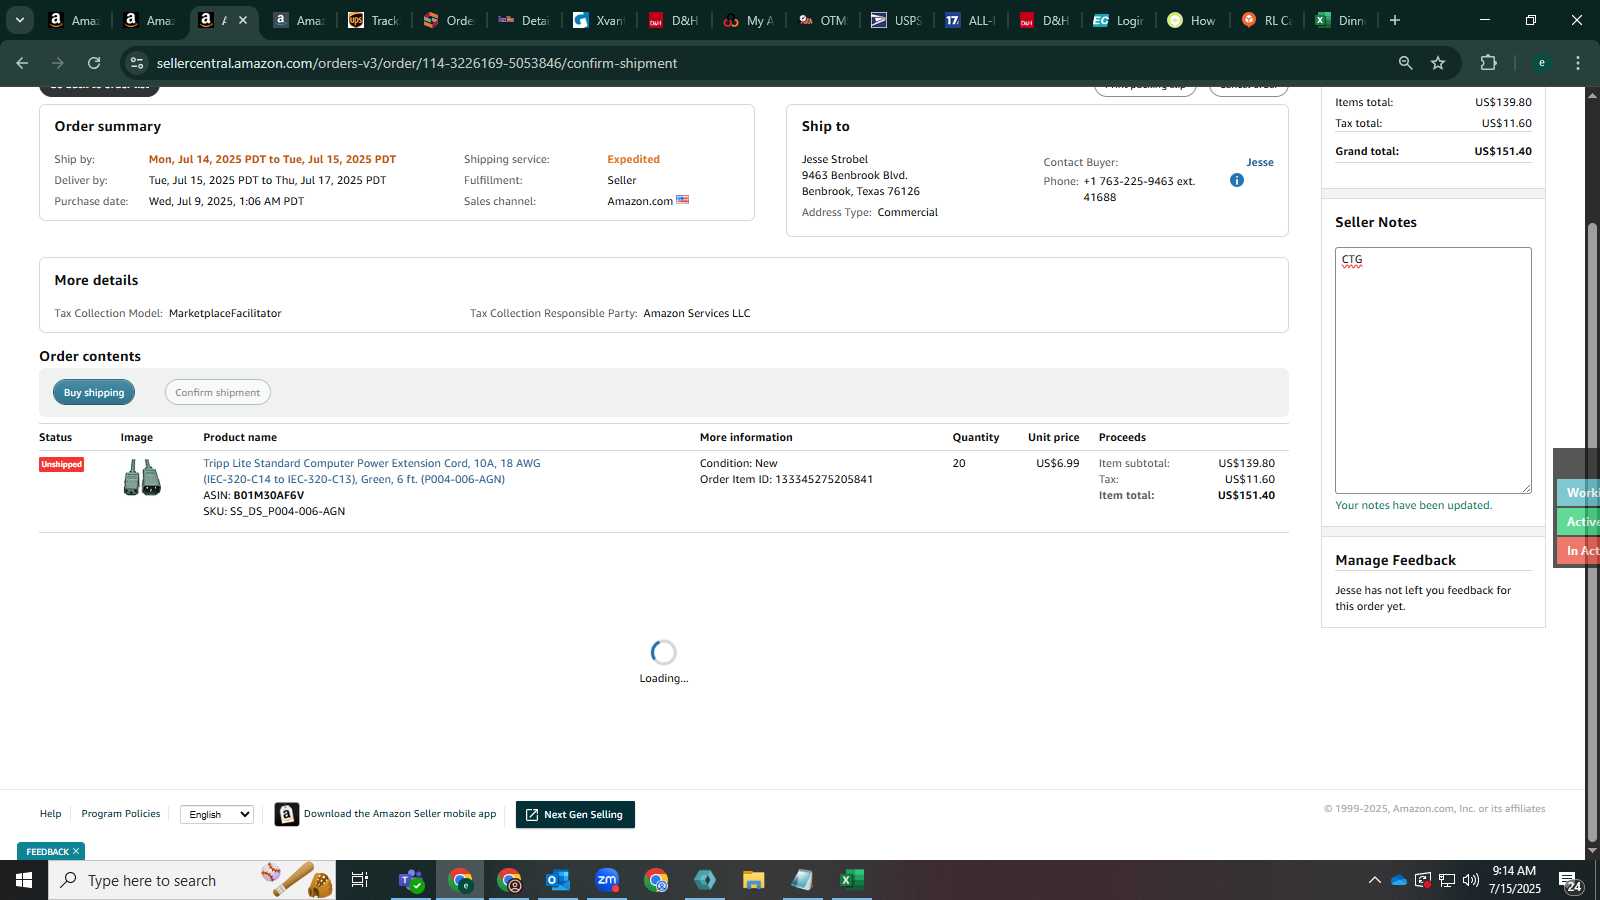The height and width of the screenshot is (900, 1600).
Task: Click the Help footer link
Action: (50, 814)
